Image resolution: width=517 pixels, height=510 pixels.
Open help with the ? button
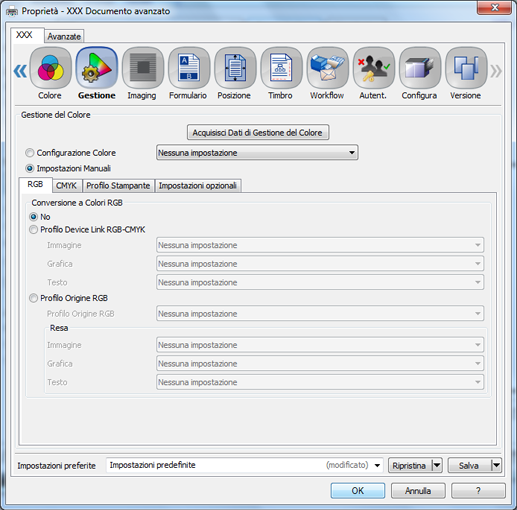pyautogui.click(x=478, y=491)
